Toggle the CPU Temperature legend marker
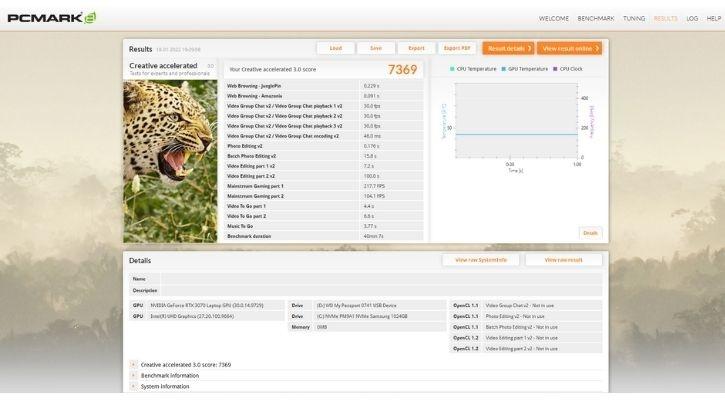725x400 pixels. tap(453, 69)
